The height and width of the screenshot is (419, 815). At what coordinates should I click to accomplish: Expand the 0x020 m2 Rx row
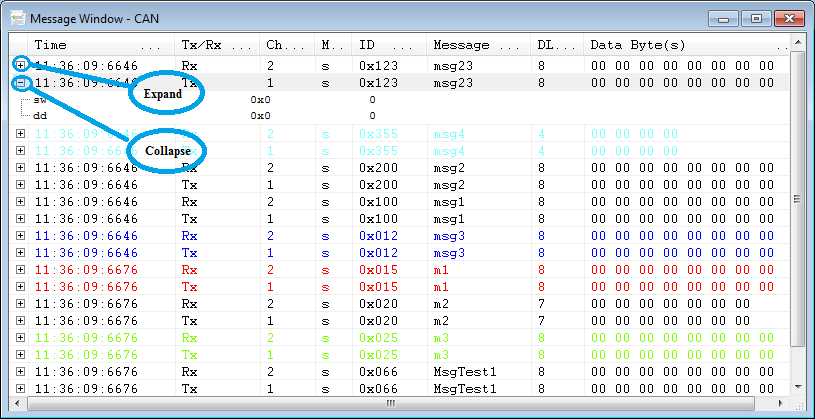pyautogui.click(x=20, y=304)
